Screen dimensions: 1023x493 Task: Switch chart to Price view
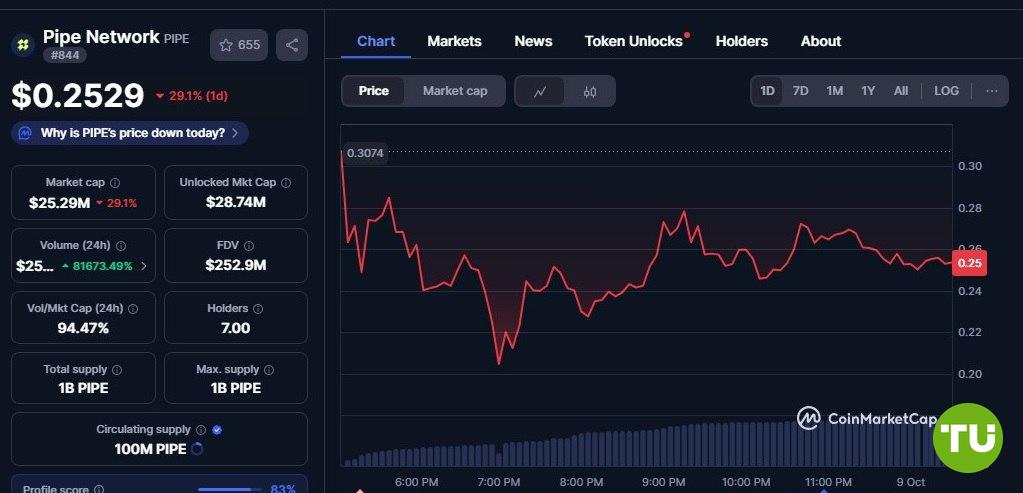click(373, 91)
